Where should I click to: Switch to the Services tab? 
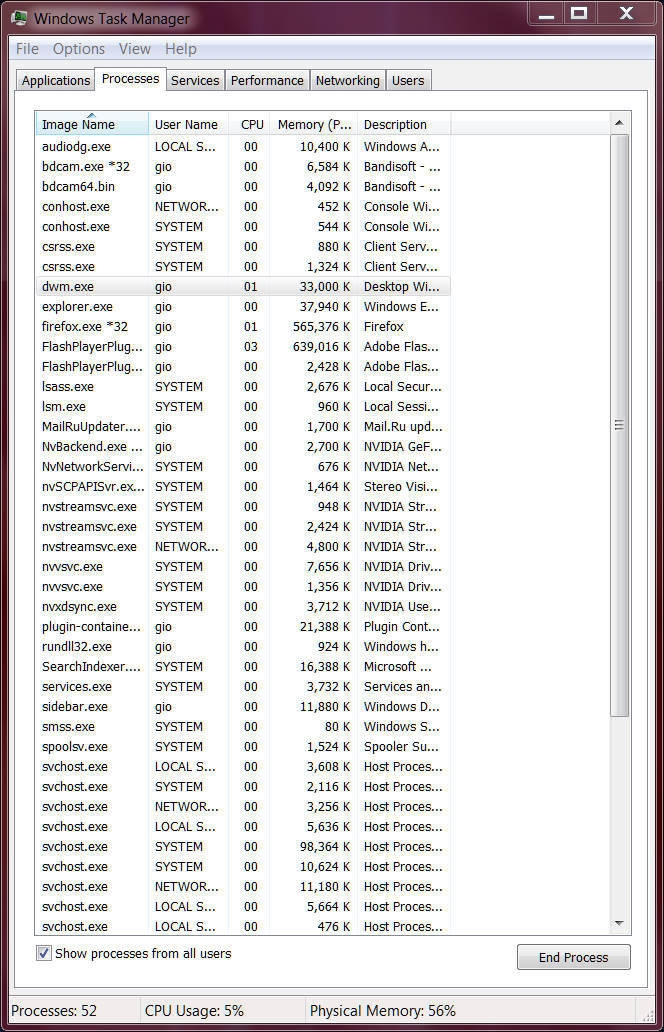pyautogui.click(x=195, y=80)
